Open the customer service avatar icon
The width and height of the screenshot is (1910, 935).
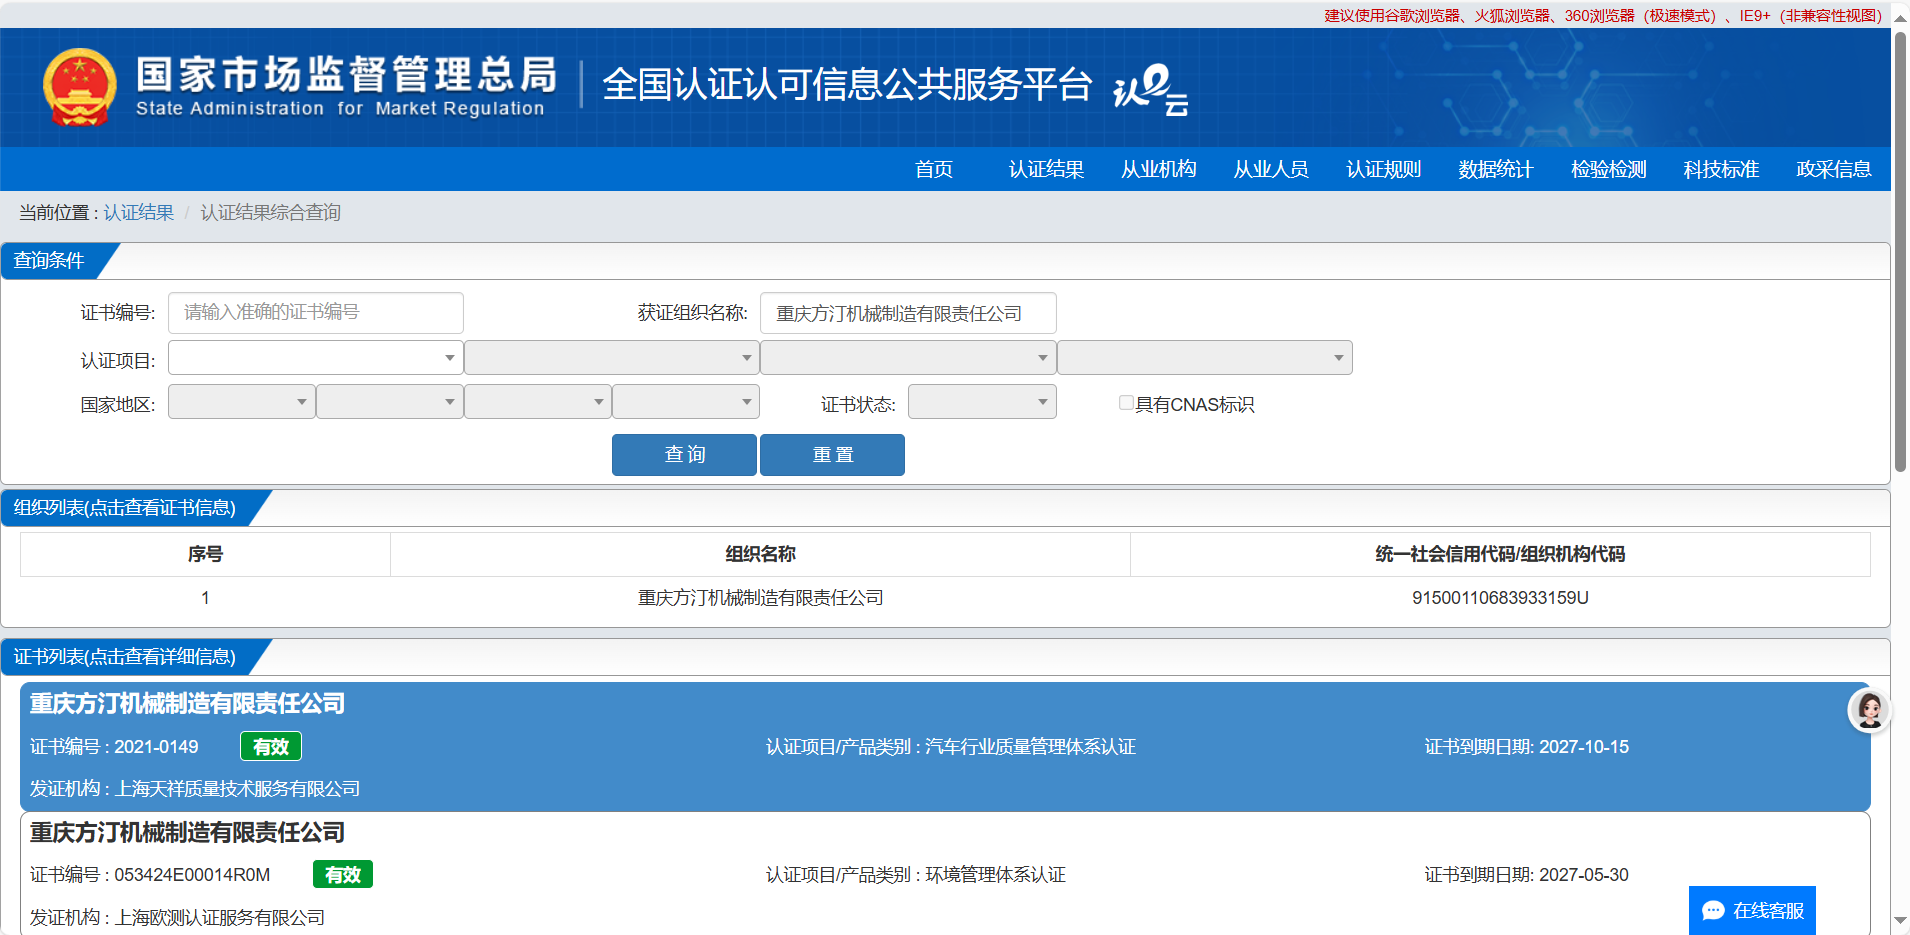click(1869, 710)
